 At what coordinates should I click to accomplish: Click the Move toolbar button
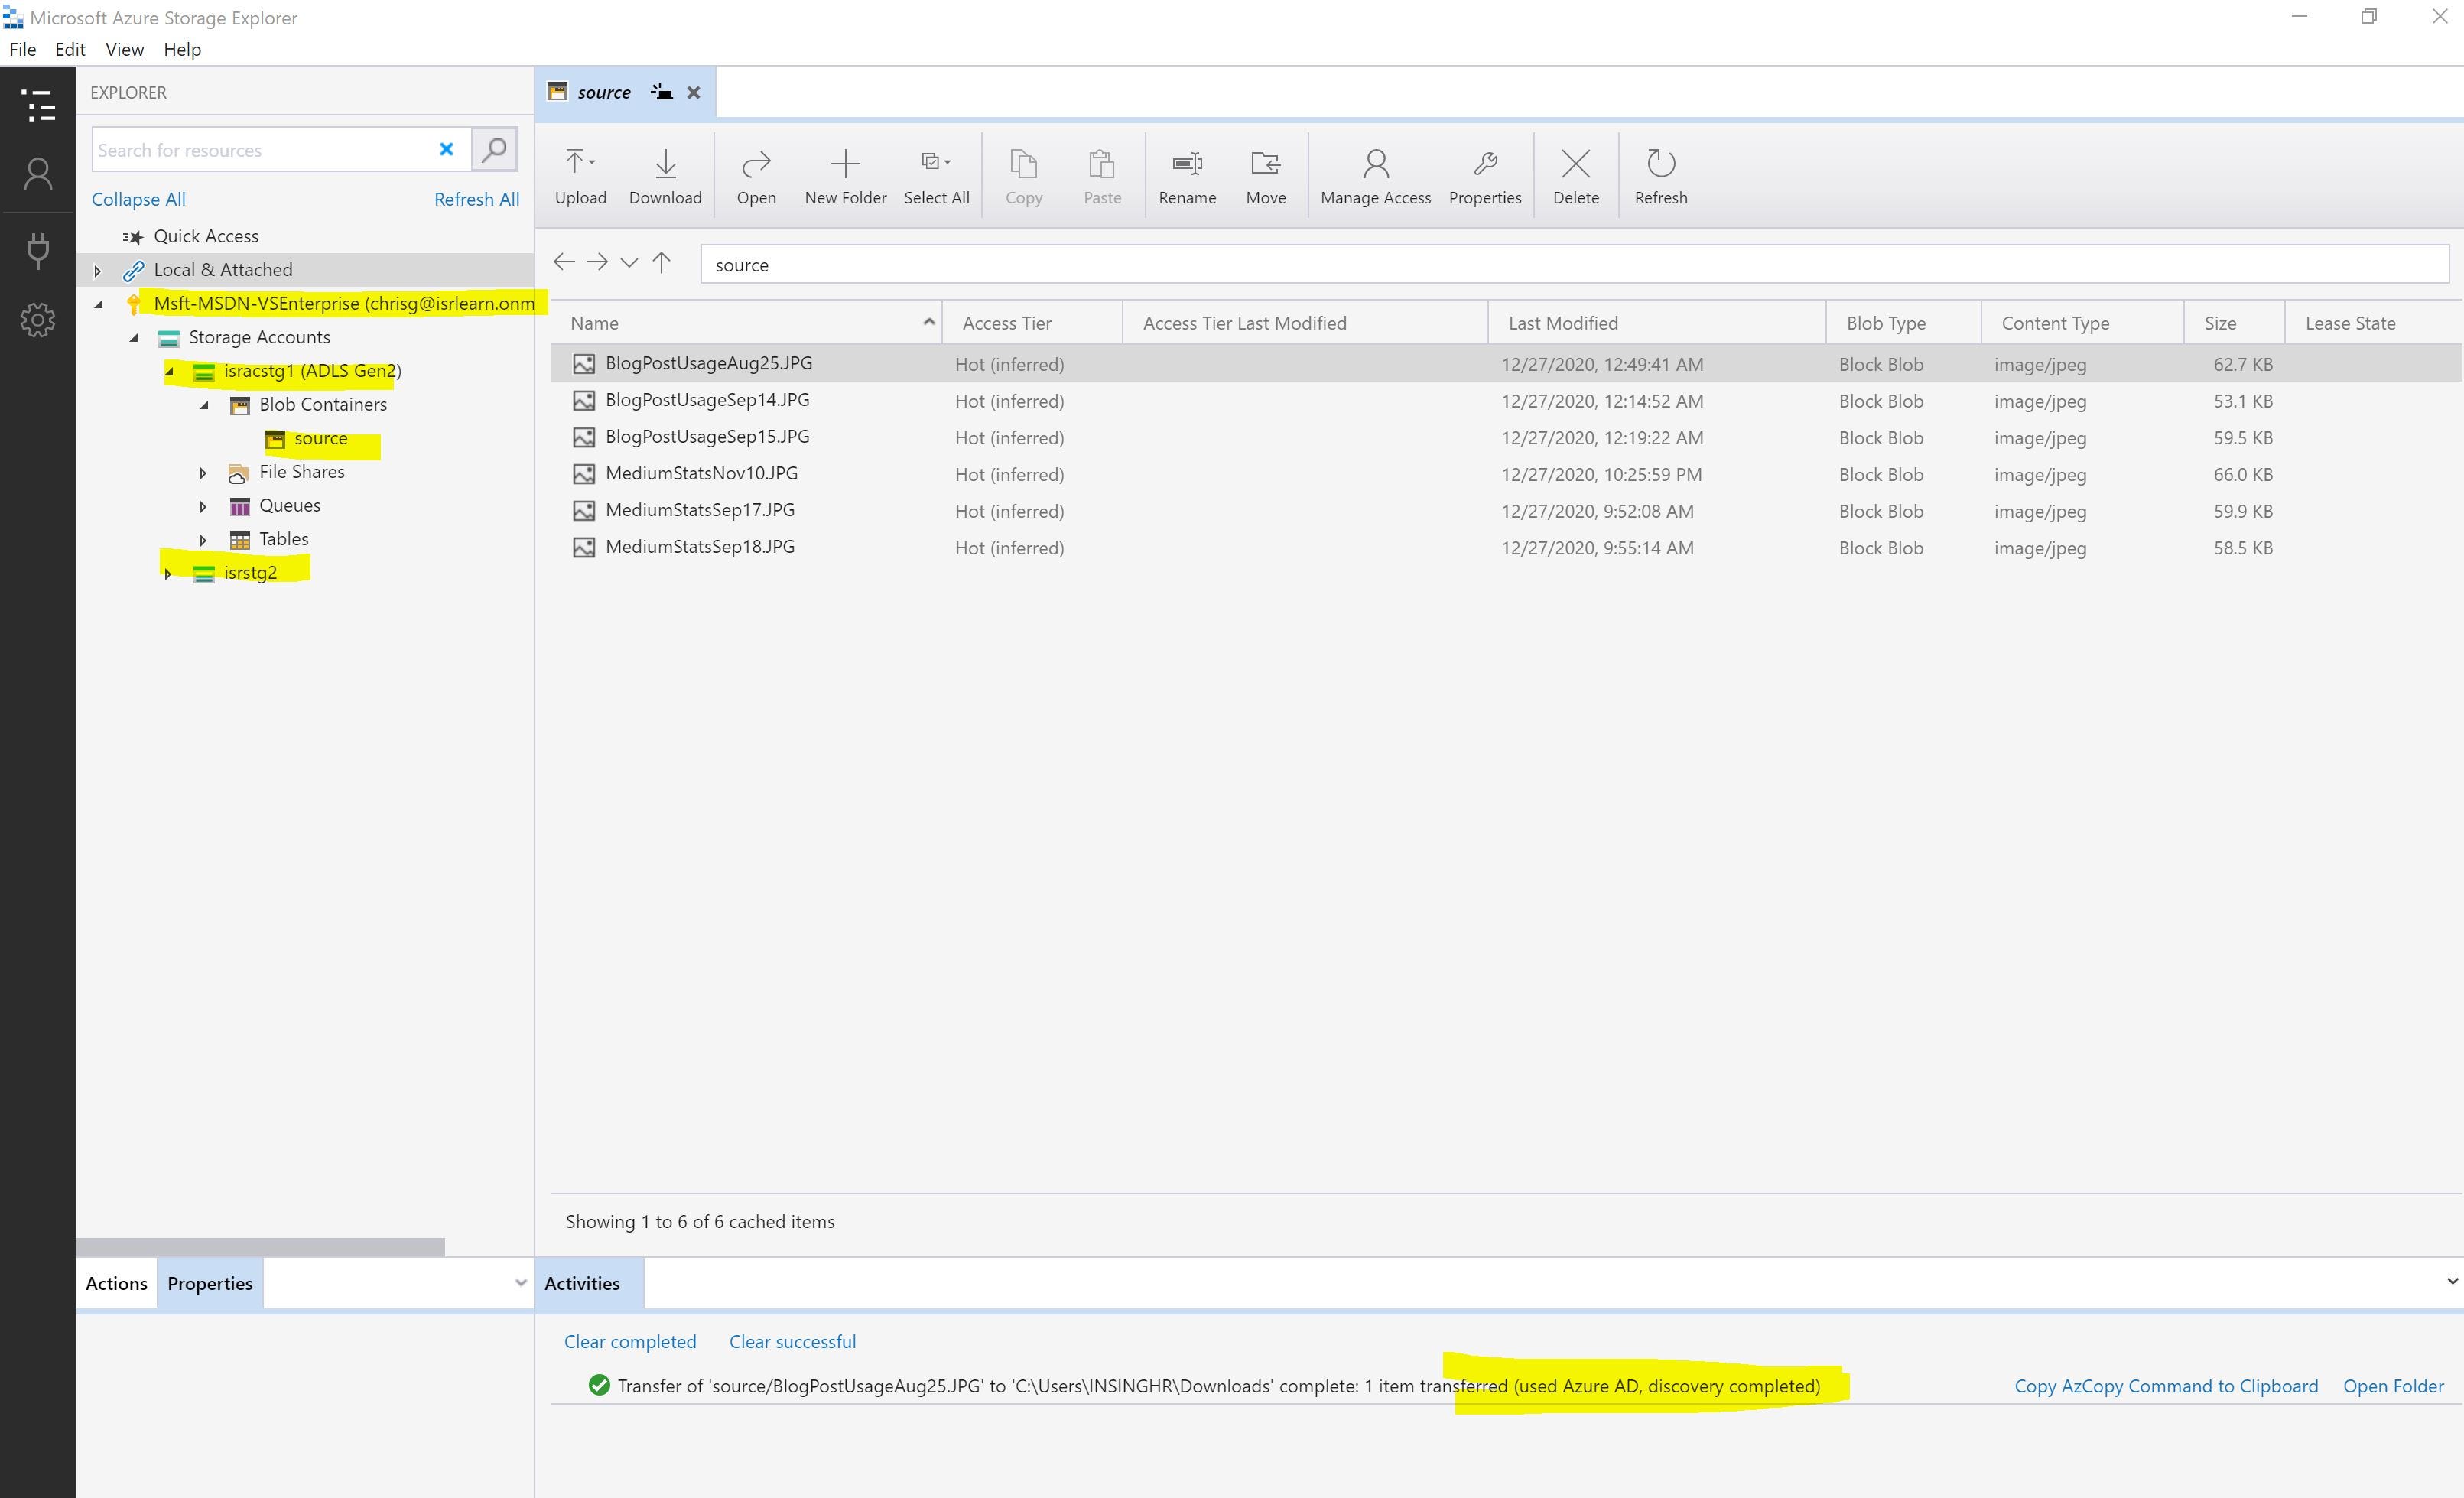coord(1266,177)
